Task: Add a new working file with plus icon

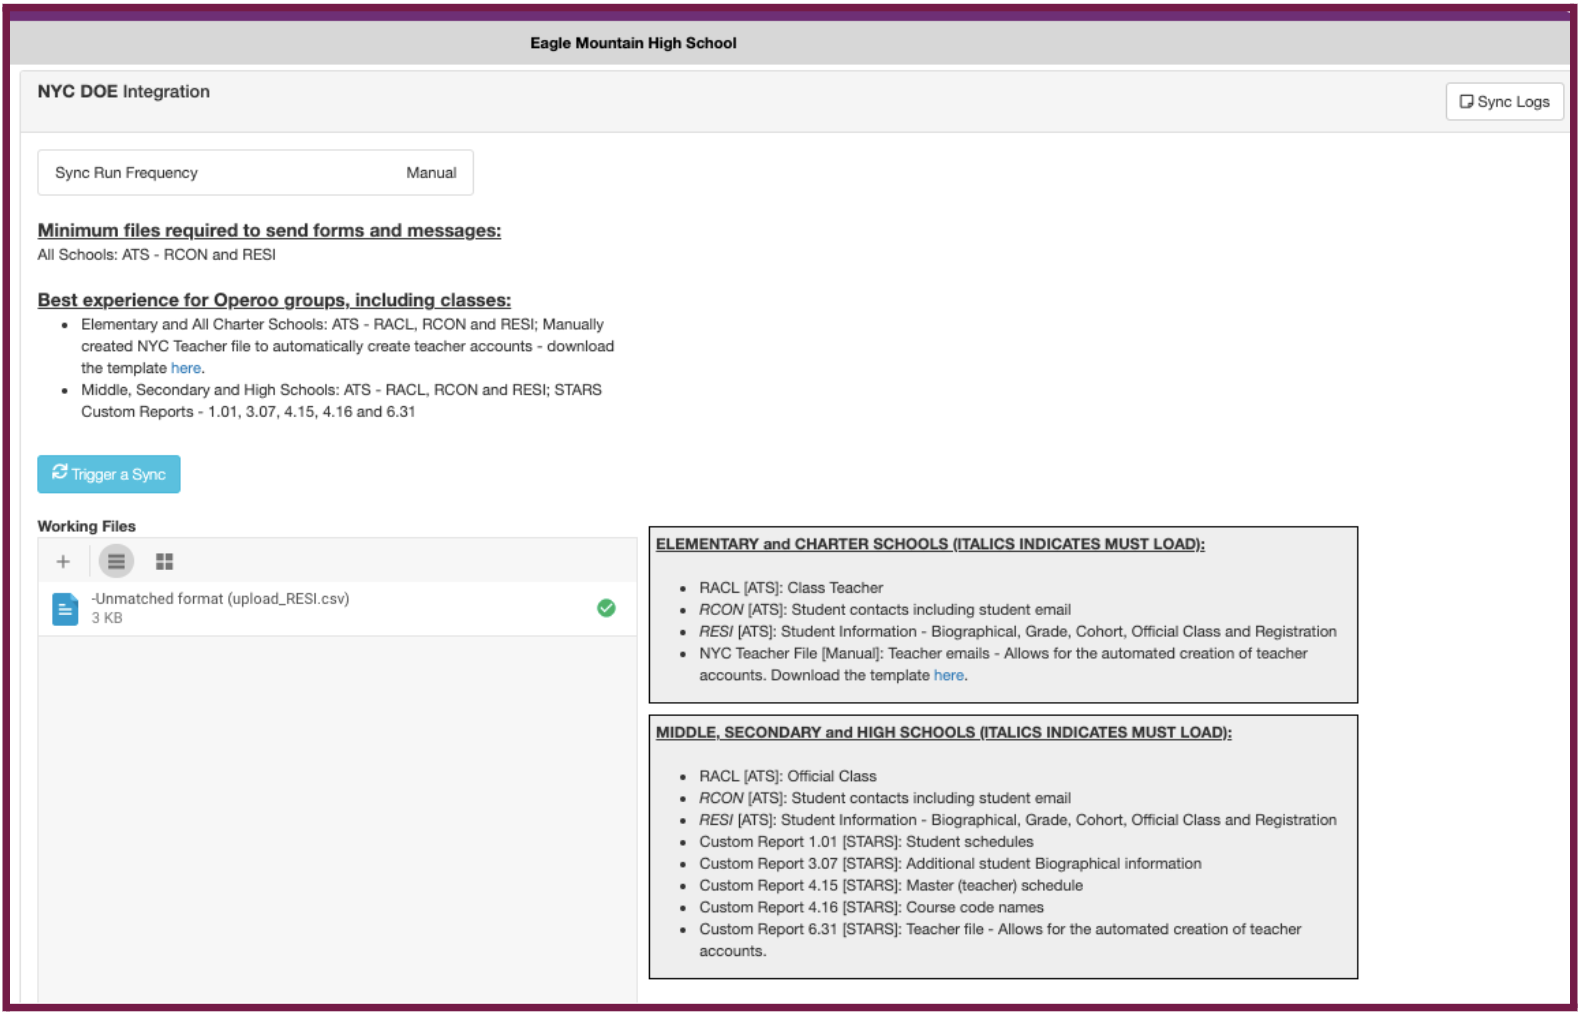Action: [63, 562]
